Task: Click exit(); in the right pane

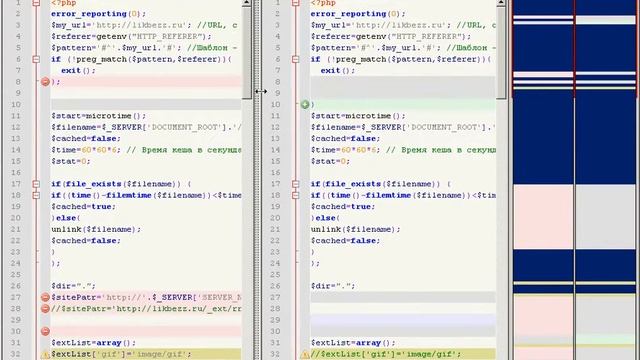Action: coord(338,71)
